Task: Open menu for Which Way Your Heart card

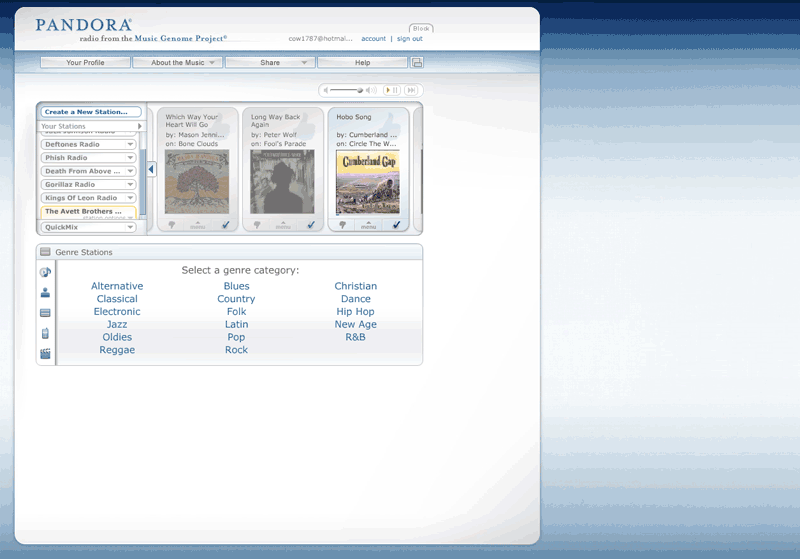Action: 197,225
